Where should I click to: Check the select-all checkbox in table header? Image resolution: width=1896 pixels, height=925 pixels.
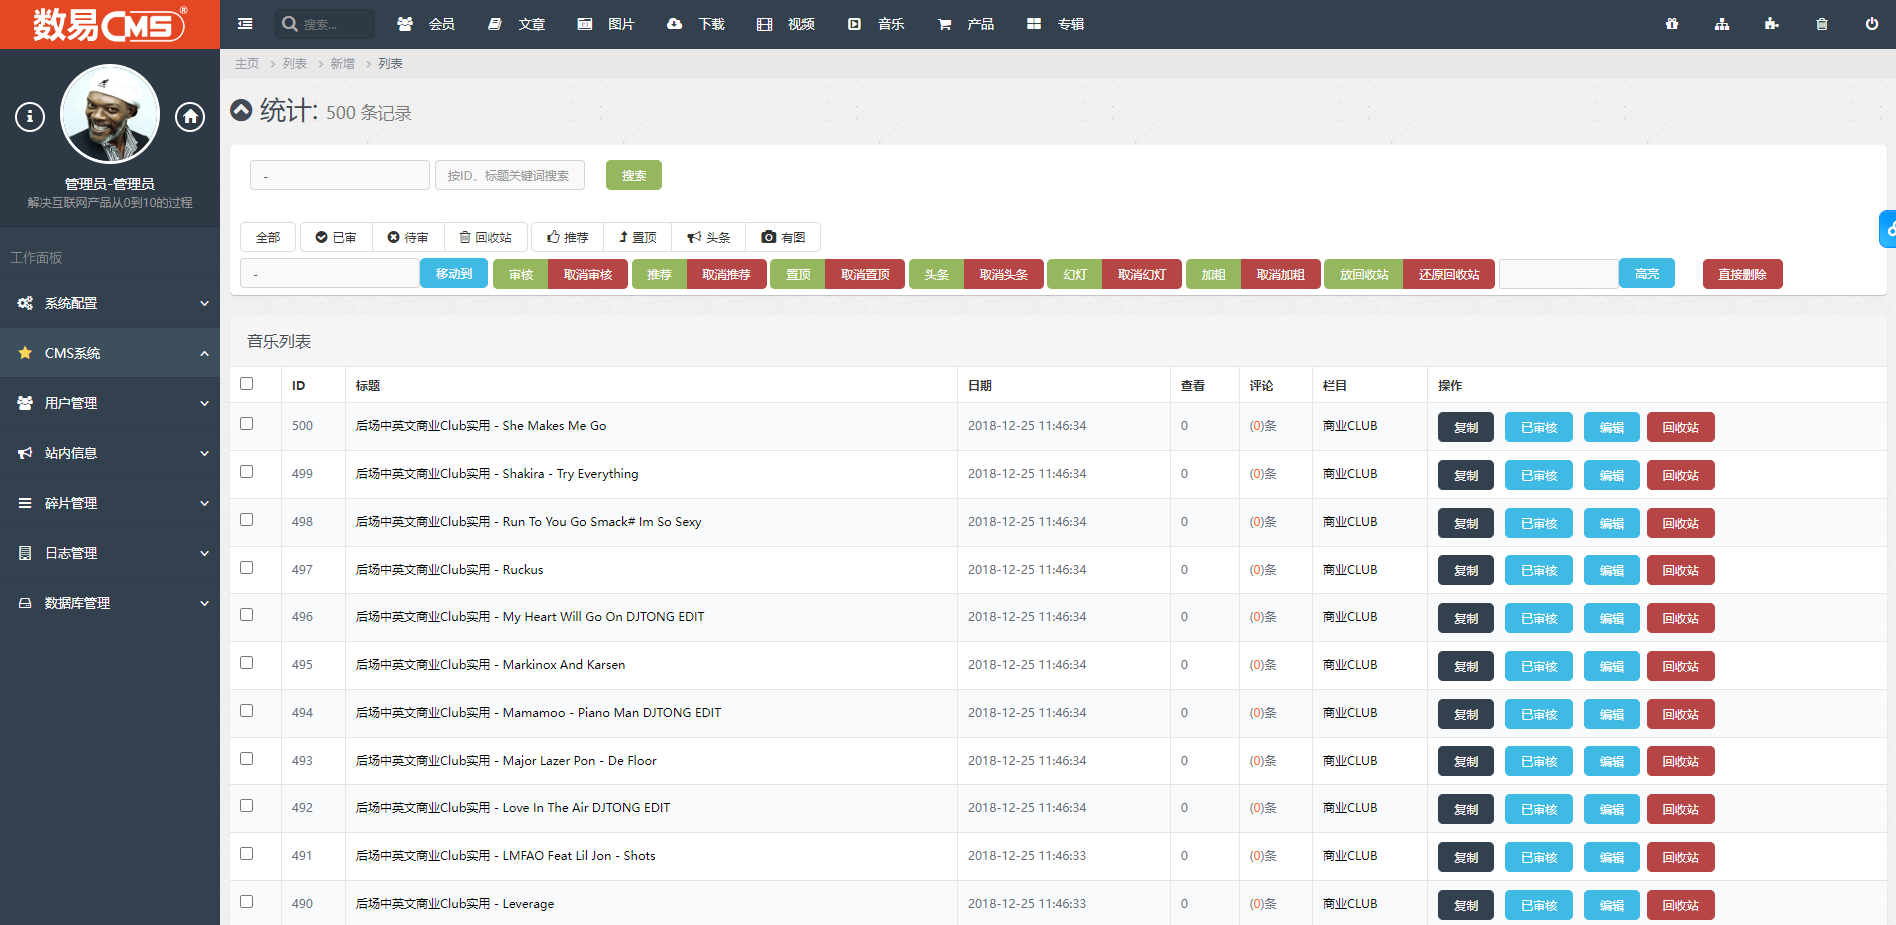coord(247,384)
